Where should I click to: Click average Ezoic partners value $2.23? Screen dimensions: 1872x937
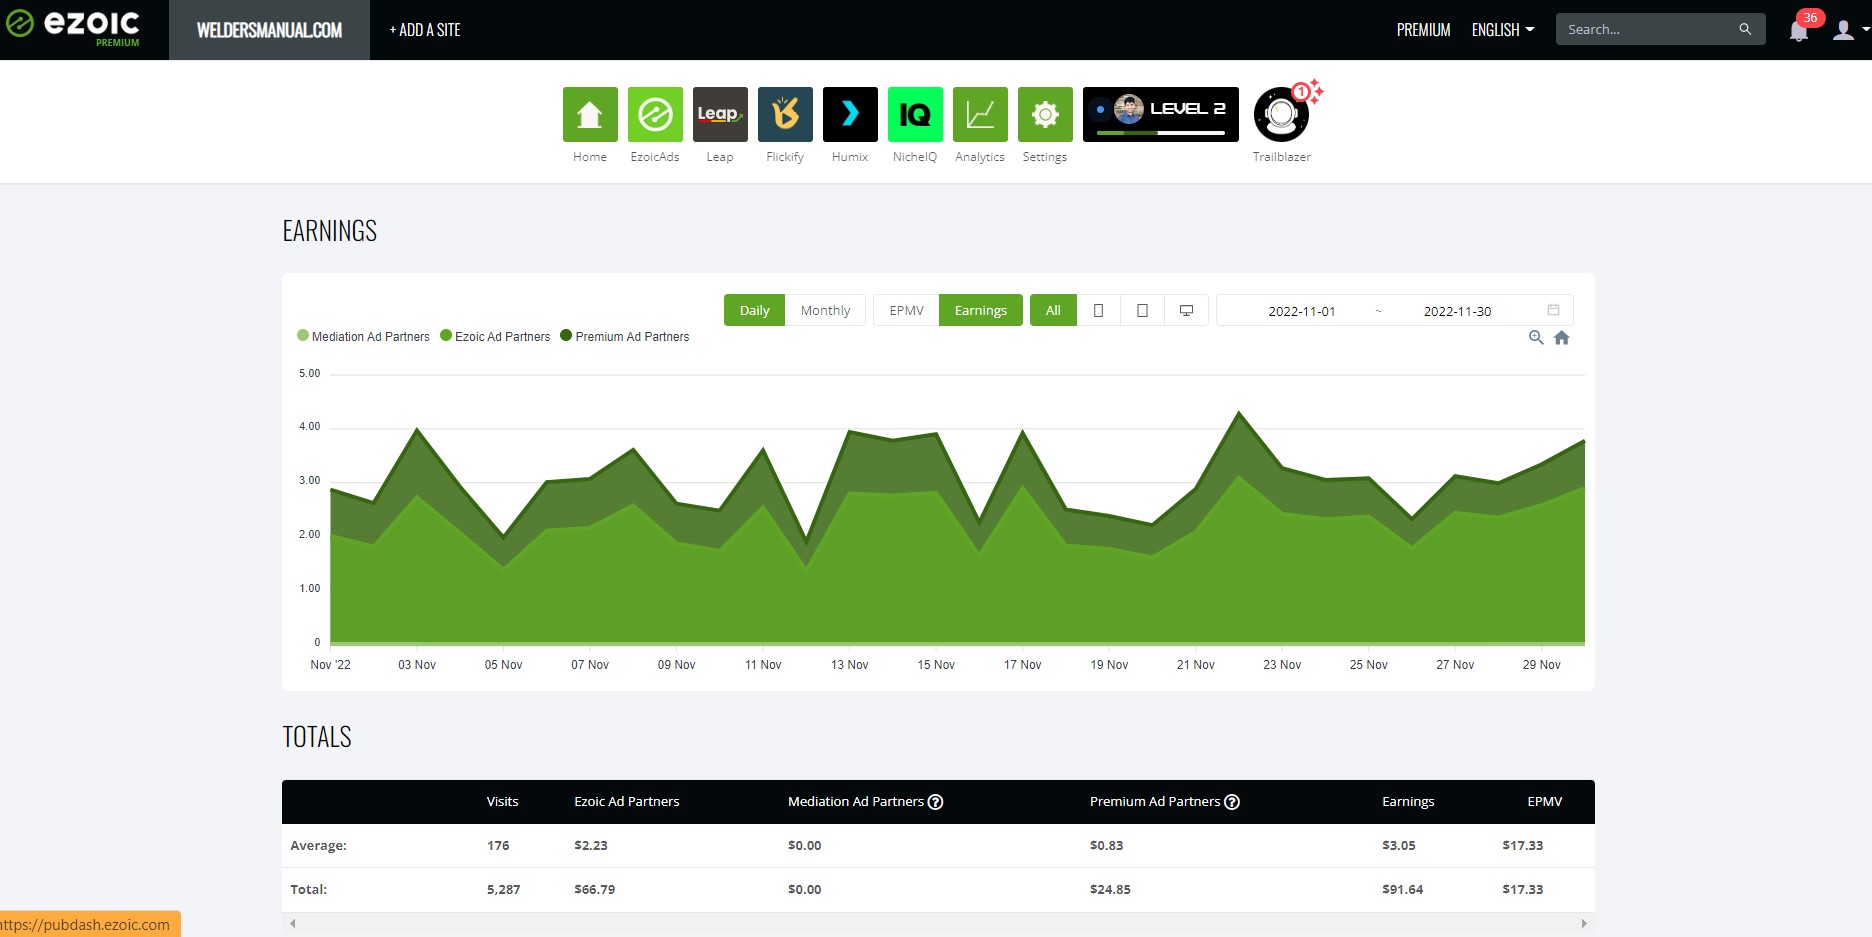pyautogui.click(x=591, y=845)
